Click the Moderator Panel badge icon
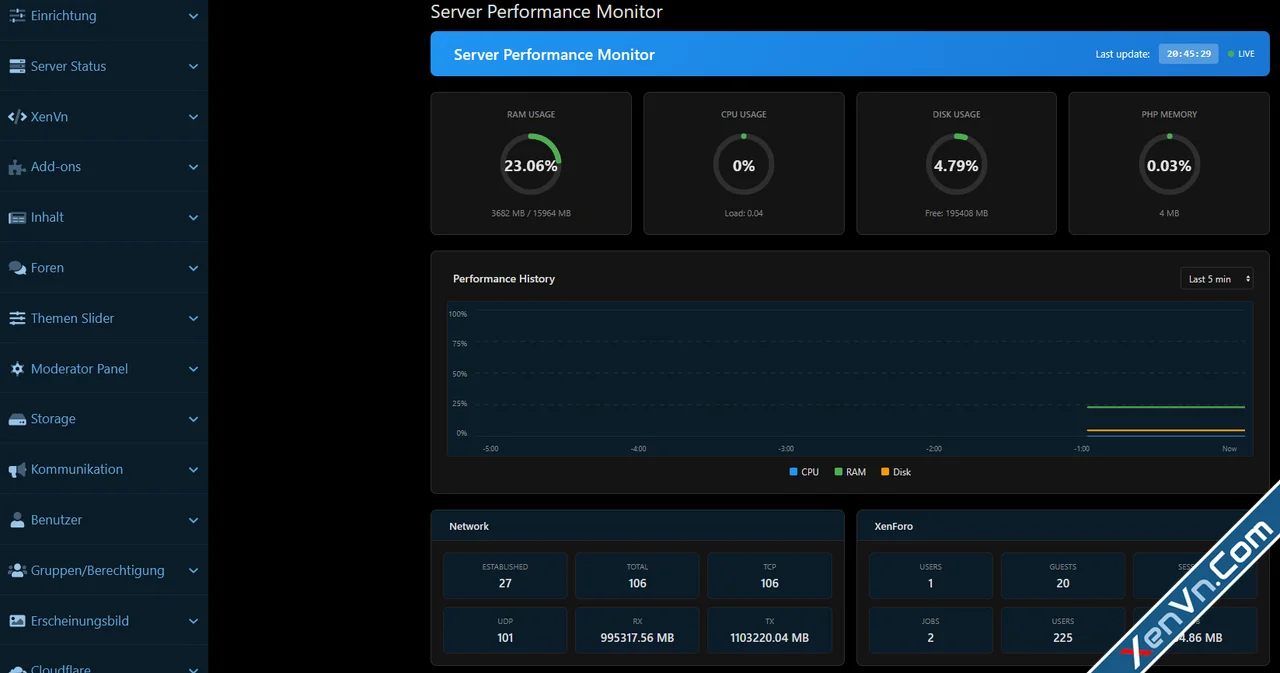Viewport: 1280px width, 673px height. [x=17, y=369]
